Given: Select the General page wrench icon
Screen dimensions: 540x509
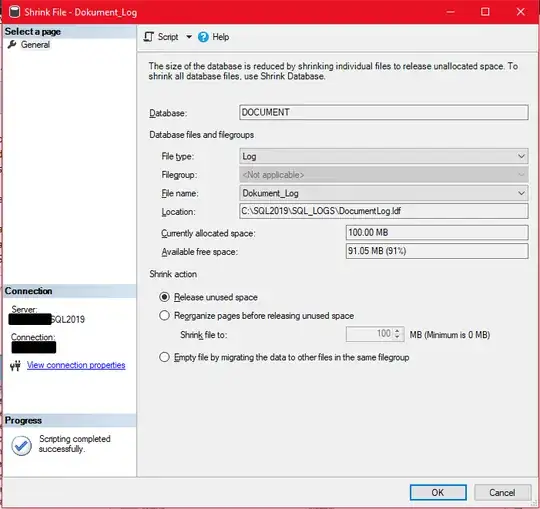Looking at the screenshot, I should click(x=12, y=44).
